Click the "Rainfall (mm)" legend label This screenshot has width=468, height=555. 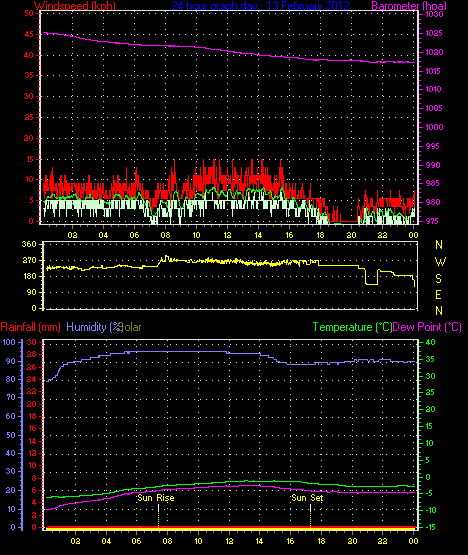(x=30, y=327)
